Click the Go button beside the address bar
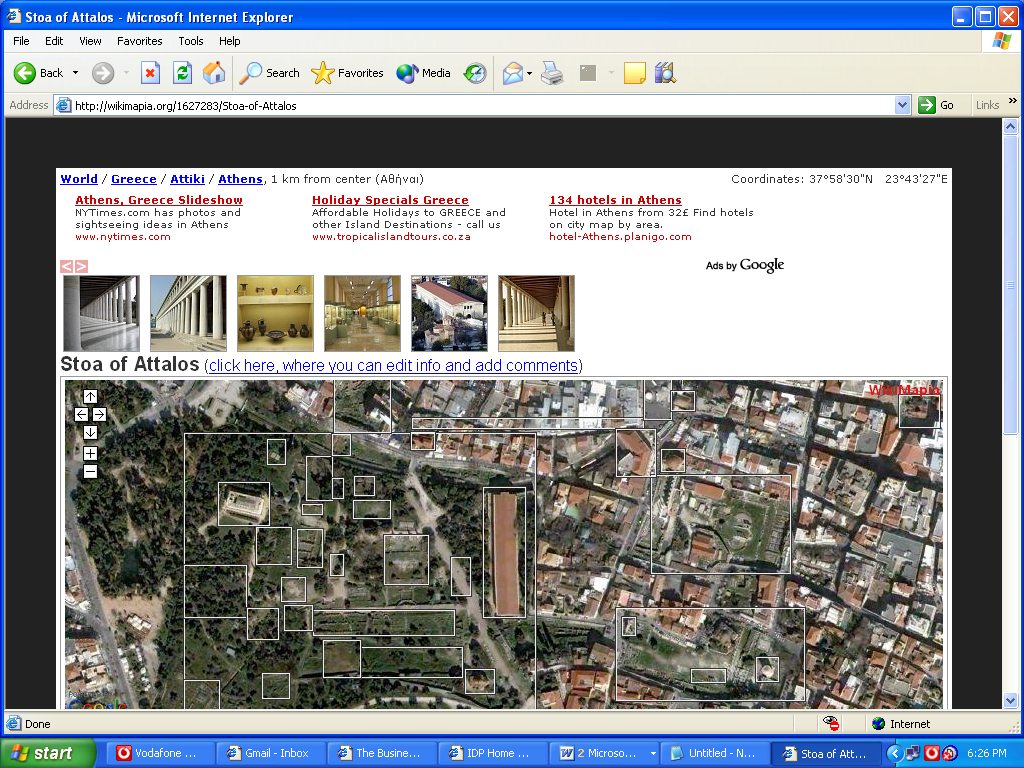The width and height of the screenshot is (1024, 768). point(937,105)
